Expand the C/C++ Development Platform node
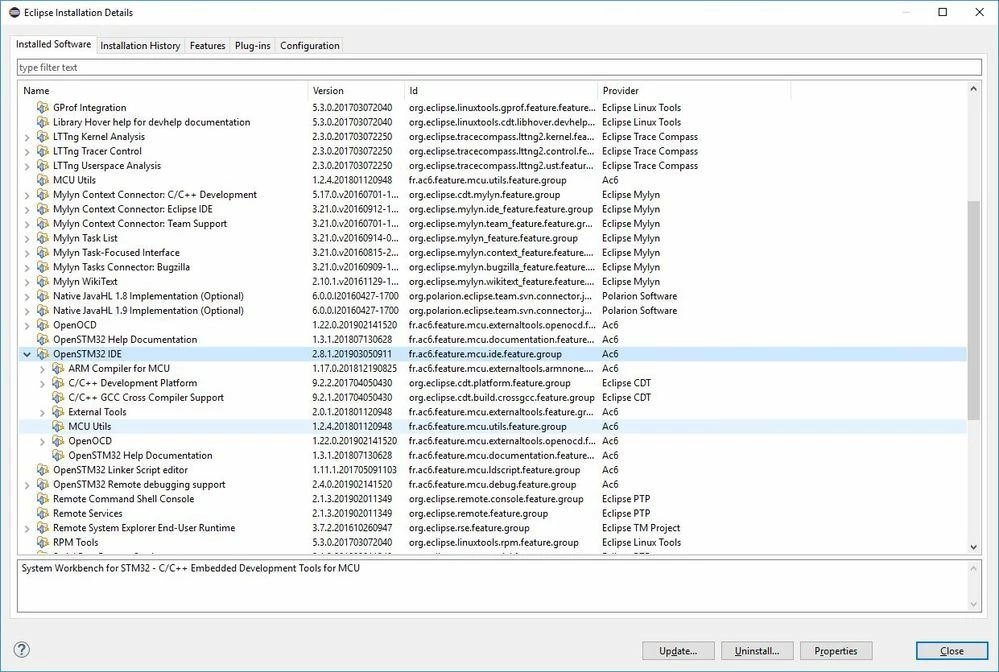The width and height of the screenshot is (999, 672). 42,383
